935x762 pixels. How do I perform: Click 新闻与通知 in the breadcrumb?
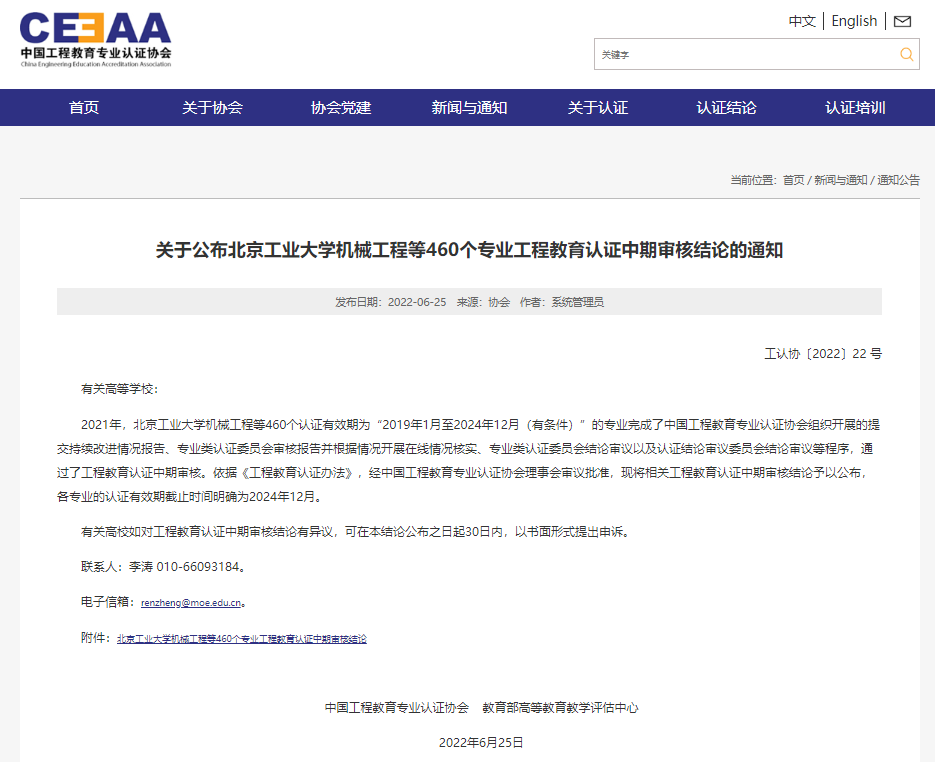pyautogui.click(x=840, y=180)
